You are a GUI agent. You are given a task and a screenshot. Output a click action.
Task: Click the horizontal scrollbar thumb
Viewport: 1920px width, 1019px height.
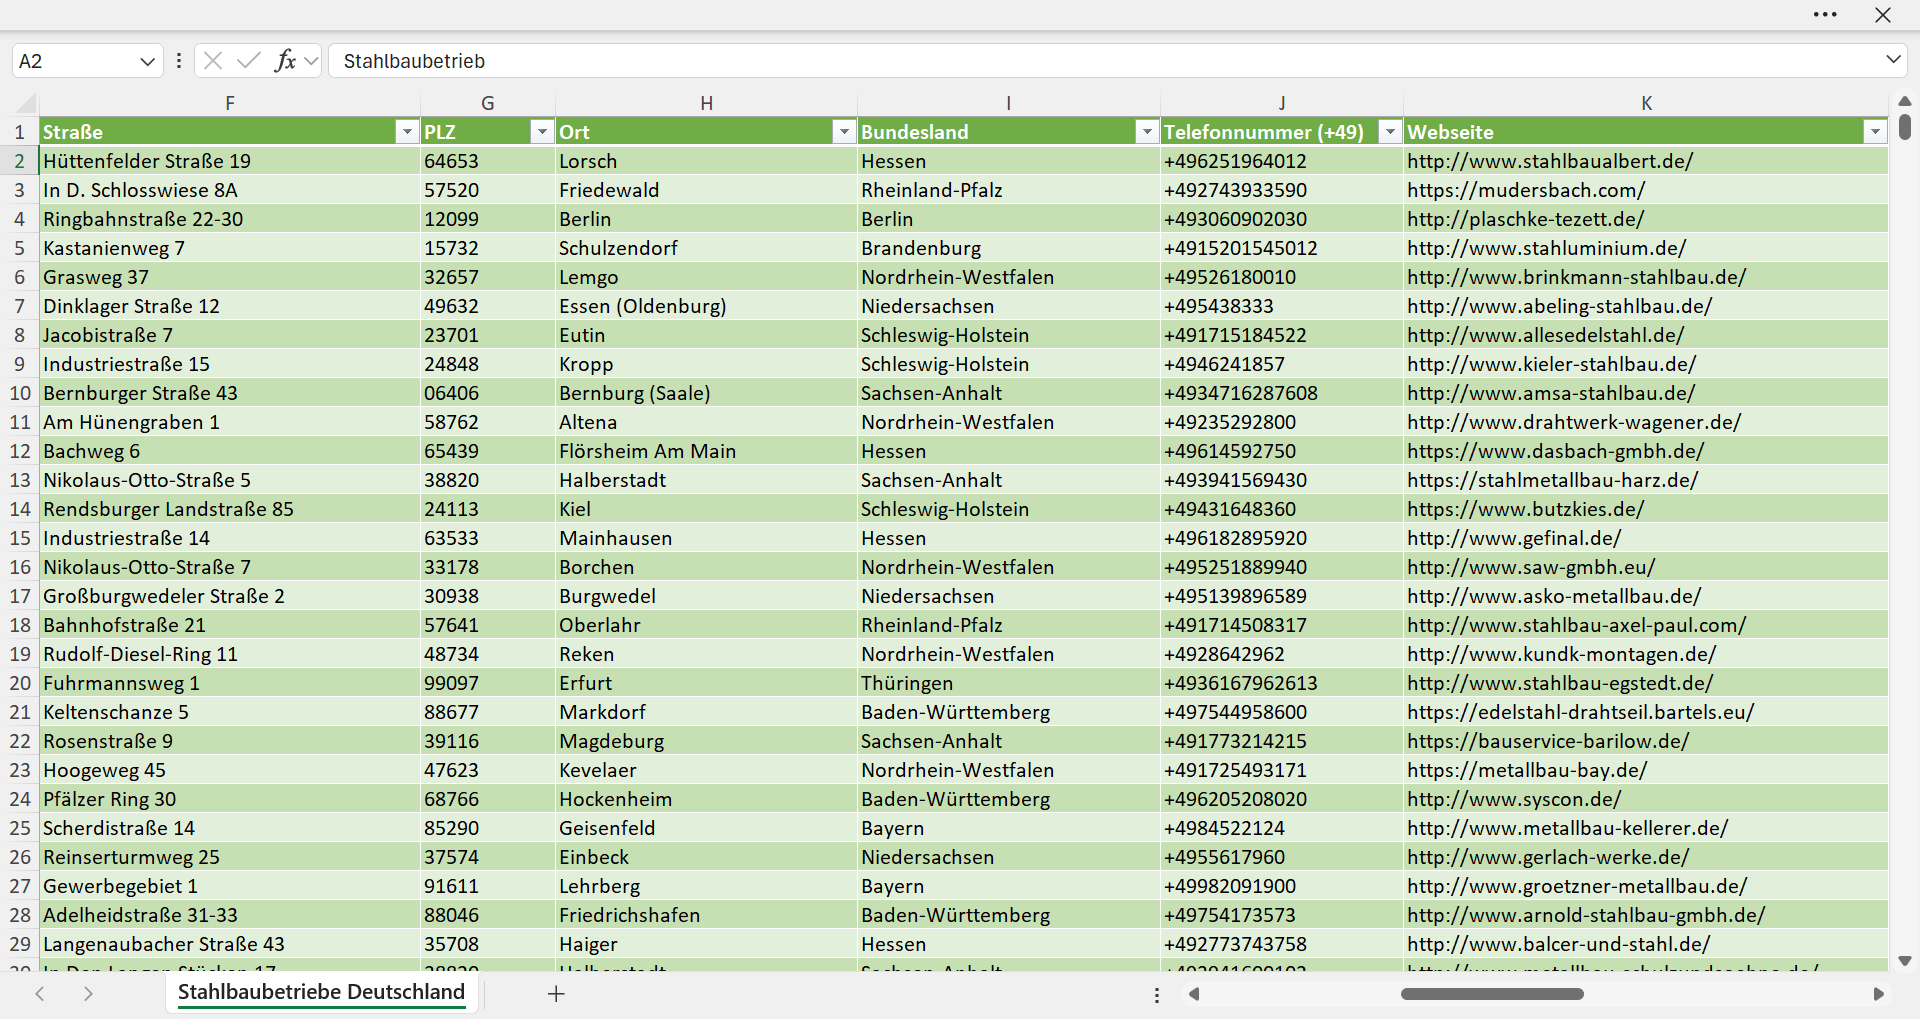point(1492,994)
